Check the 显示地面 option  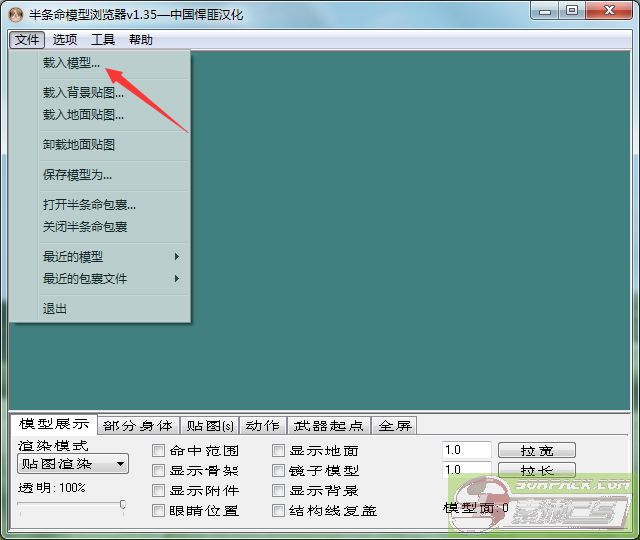pos(279,451)
